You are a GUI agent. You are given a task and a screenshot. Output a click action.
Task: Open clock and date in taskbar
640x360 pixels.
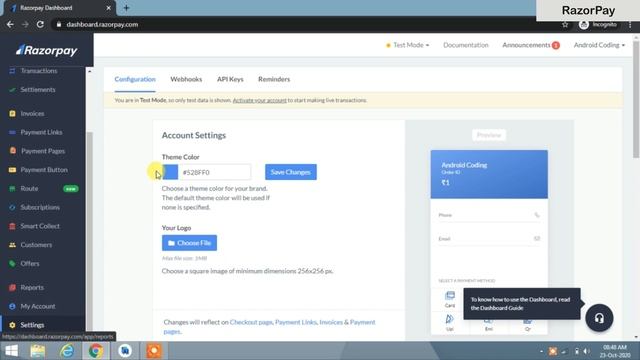(x=615, y=351)
